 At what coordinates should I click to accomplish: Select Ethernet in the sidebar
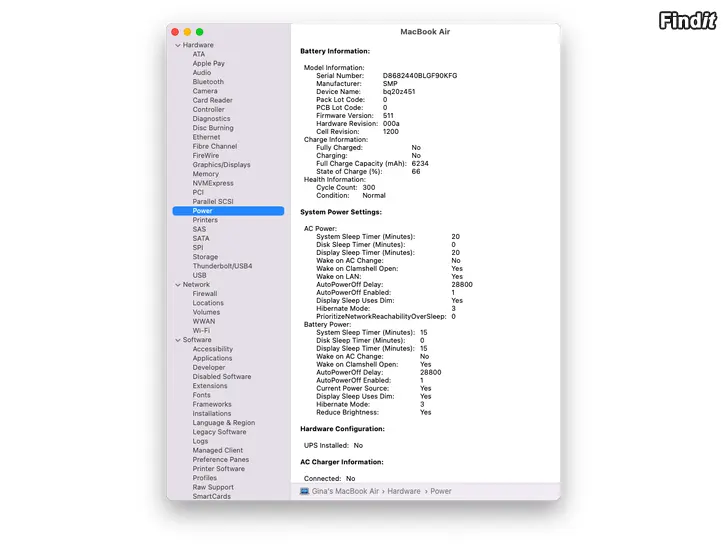207,137
